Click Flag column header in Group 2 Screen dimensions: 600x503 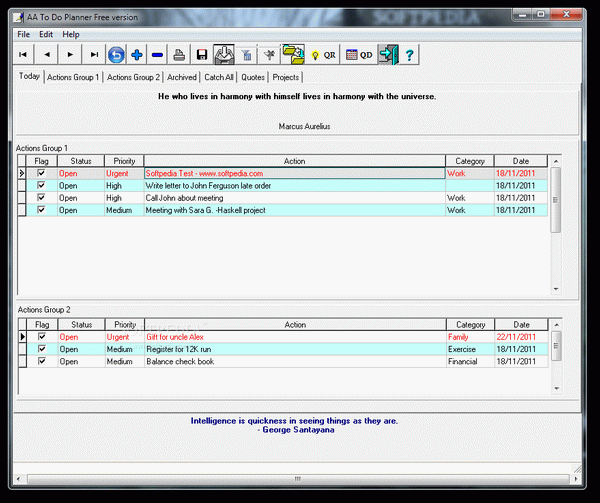(42, 325)
